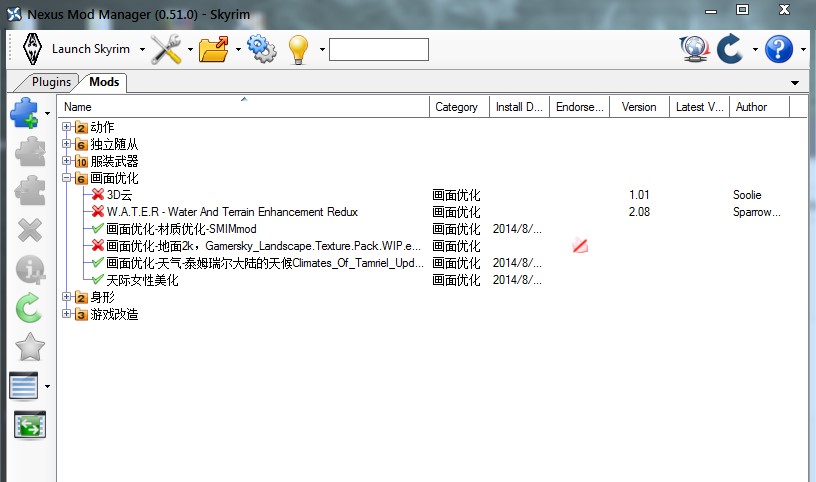Click the star endorse mod icon
The image size is (816, 482).
(30, 347)
